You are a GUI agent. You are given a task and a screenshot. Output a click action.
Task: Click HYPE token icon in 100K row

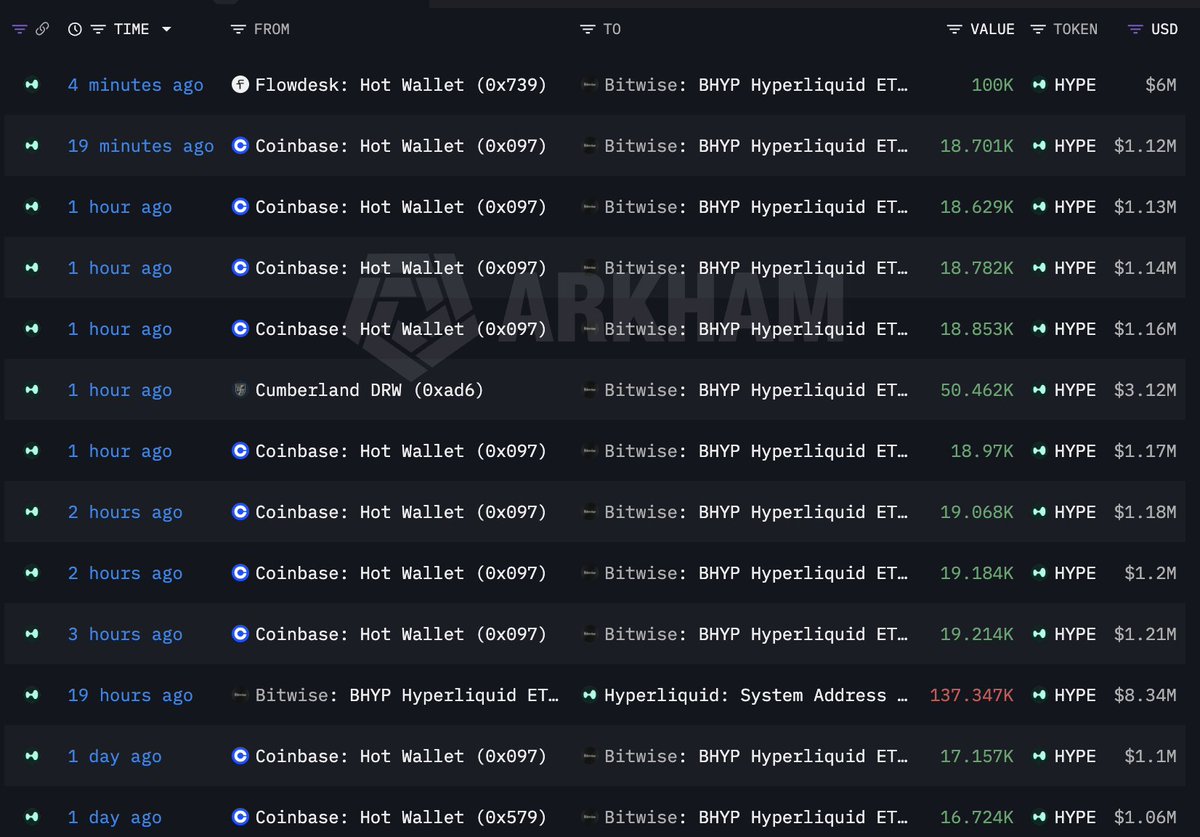point(1039,85)
